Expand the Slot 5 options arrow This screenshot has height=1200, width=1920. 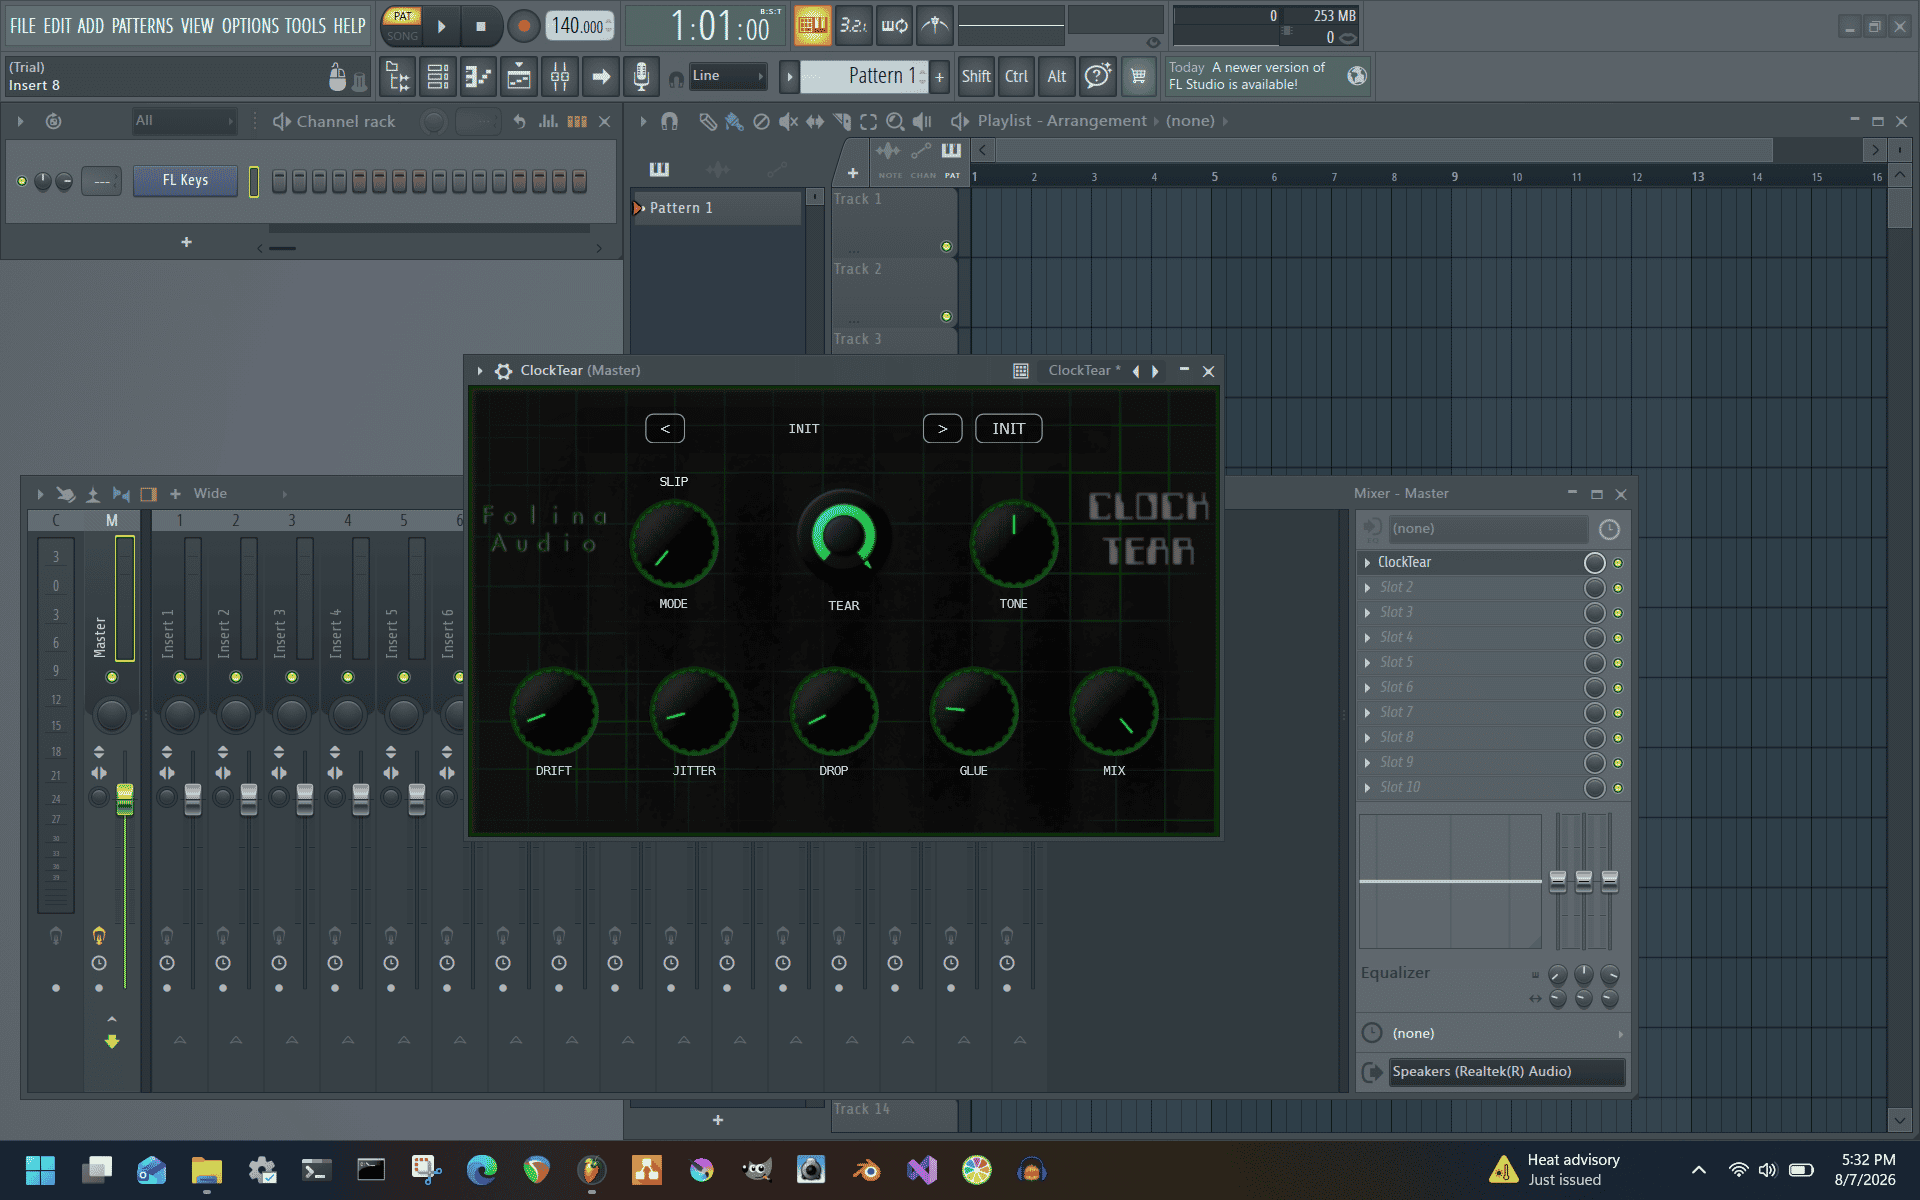point(1367,663)
